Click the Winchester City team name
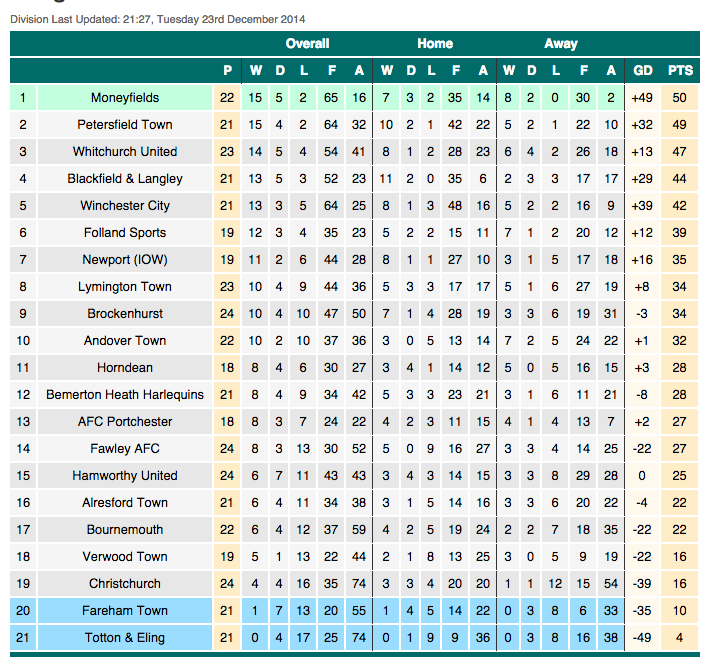This screenshot has width=709, height=672. (x=125, y=206)
